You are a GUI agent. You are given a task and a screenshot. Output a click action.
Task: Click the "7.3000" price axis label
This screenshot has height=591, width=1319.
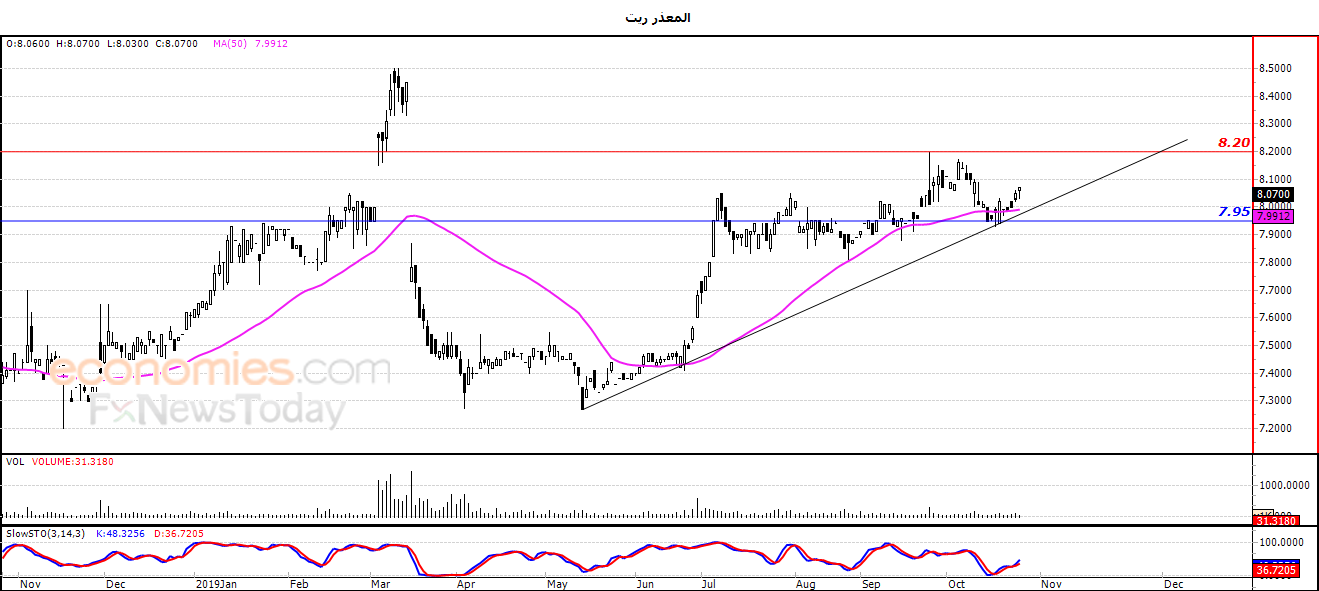(x=1275, y=401)
